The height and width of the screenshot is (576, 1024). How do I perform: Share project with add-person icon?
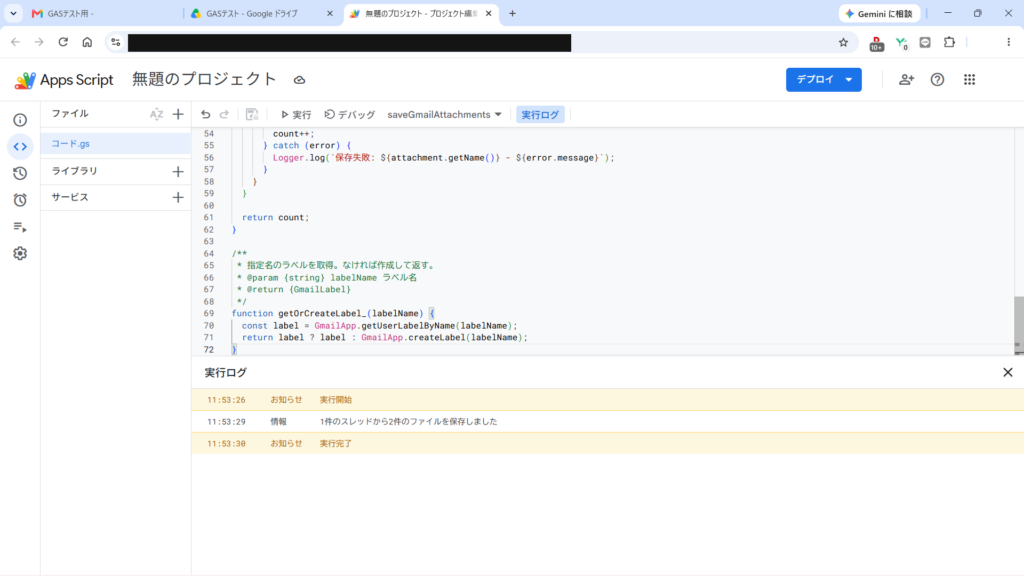point(906,80)
